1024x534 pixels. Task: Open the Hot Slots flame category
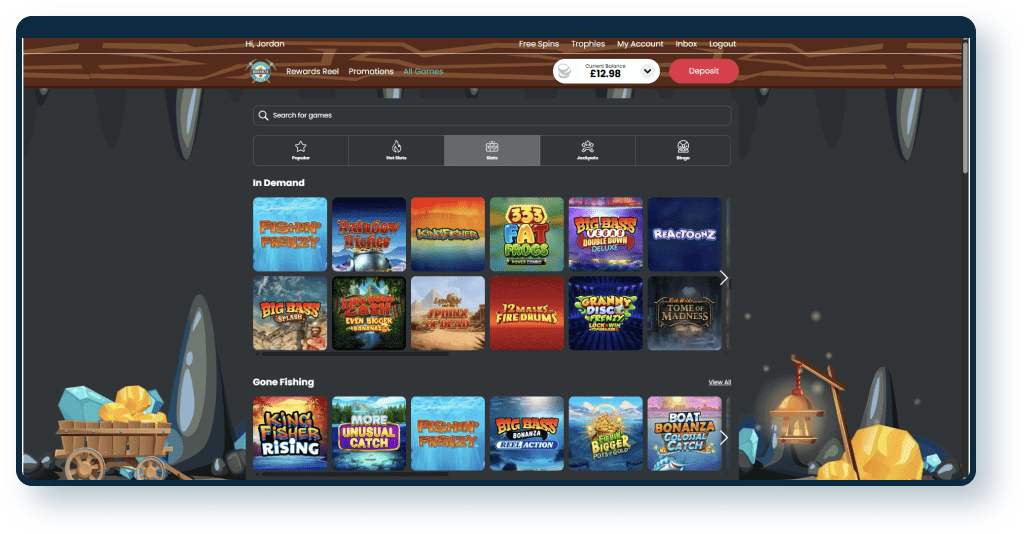point(396,150)
